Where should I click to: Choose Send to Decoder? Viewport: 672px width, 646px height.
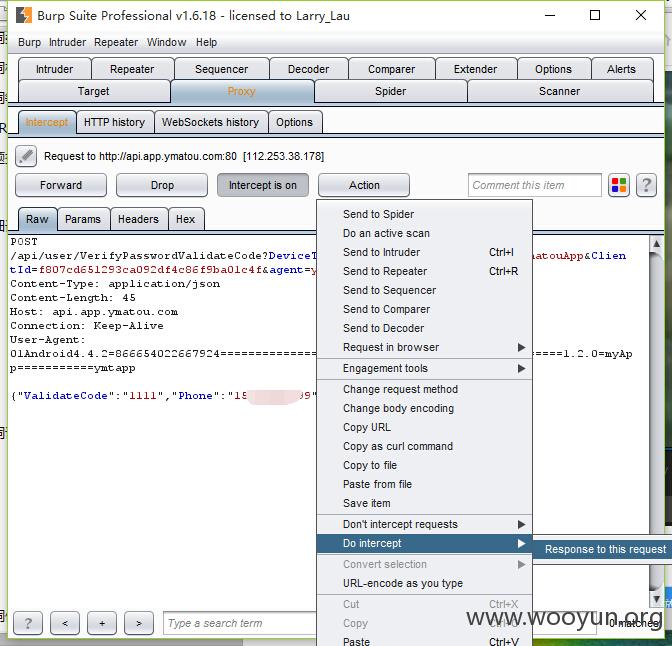point(424,328)
